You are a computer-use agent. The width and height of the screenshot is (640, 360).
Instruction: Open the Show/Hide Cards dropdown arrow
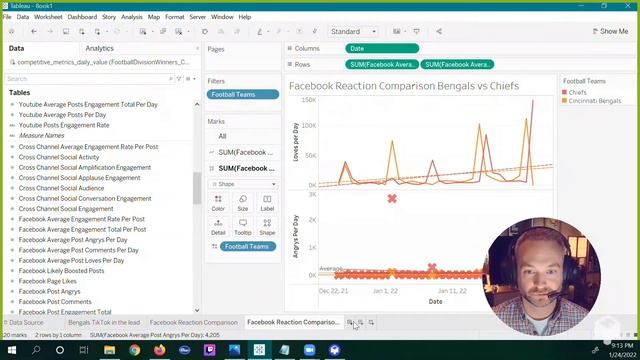pyautogui.click(x=405, y=31)
